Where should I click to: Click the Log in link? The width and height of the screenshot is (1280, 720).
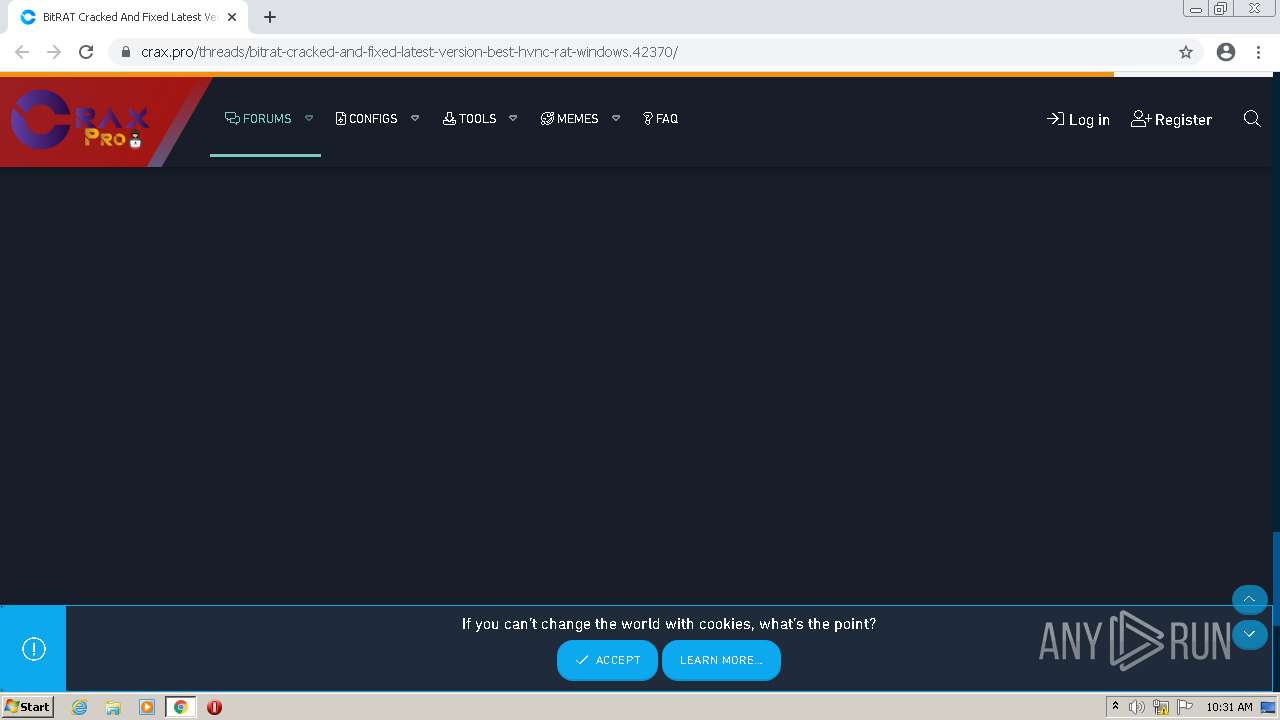1078,119
